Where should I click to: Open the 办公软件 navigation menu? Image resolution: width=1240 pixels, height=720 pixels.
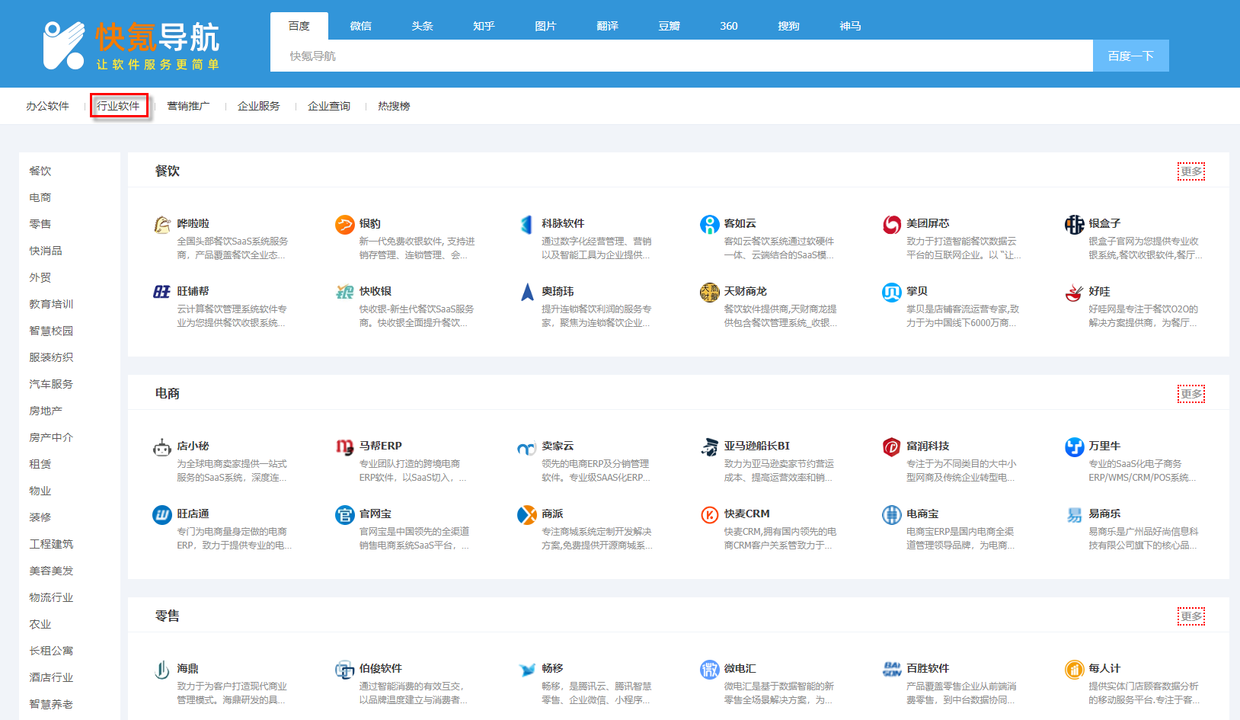coord(48,106)
